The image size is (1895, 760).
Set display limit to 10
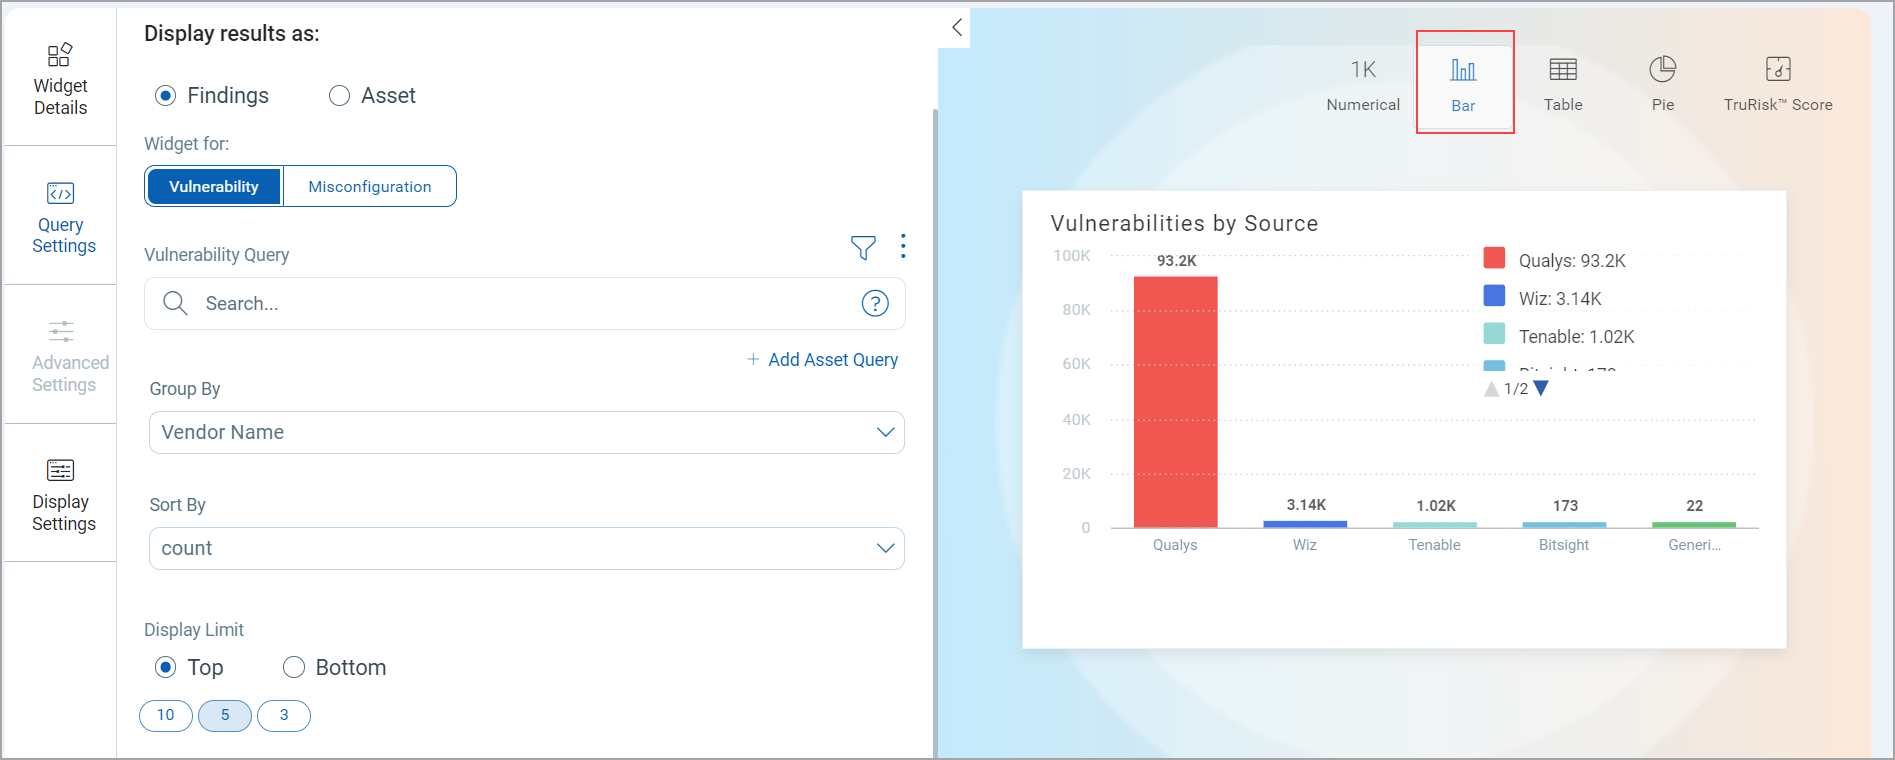click(x=166, y=715)
